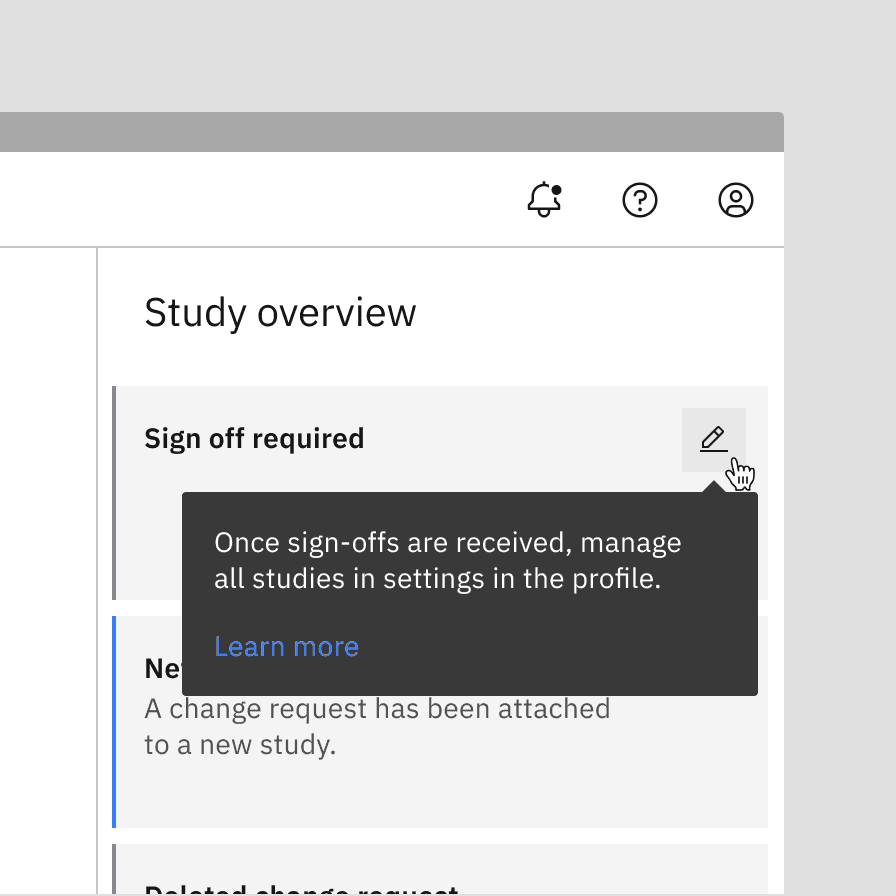
Task: Click the avatar icon to open account settings
Action: [736, 200]
